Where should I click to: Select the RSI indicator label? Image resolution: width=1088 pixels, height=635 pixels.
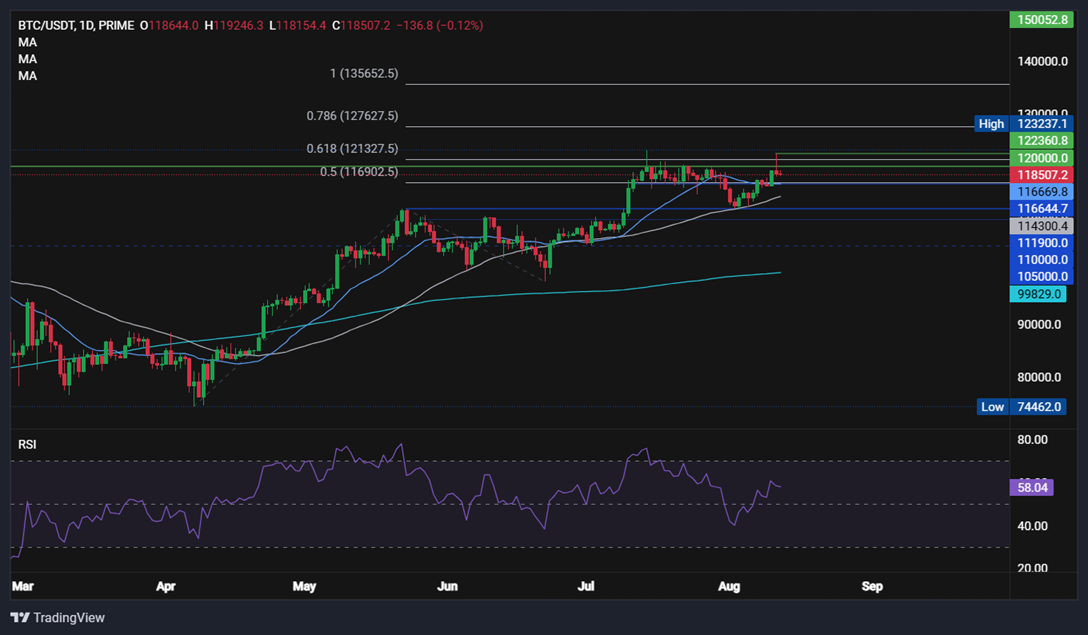[x=27, y=444]
